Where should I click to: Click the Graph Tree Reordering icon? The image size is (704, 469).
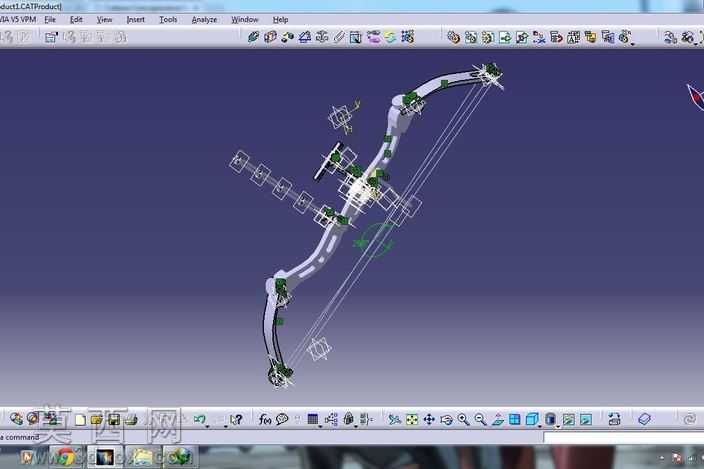coord(556,38)
